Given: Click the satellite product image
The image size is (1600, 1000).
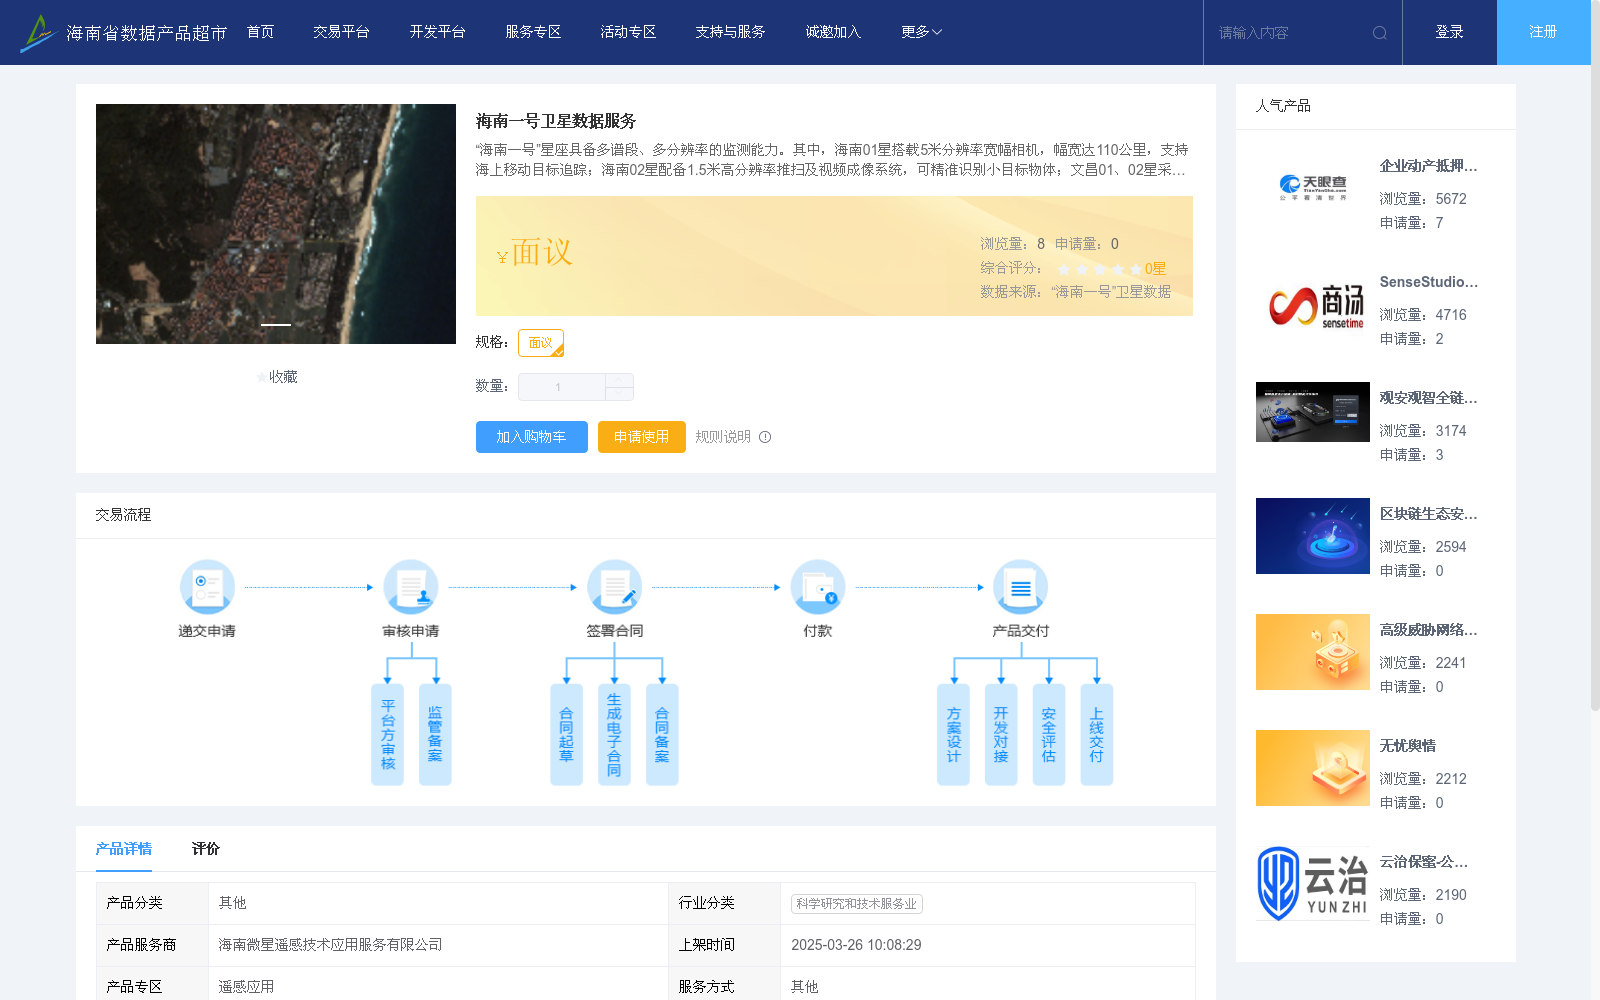Looking at the screenshot, I should pos(276,224).
